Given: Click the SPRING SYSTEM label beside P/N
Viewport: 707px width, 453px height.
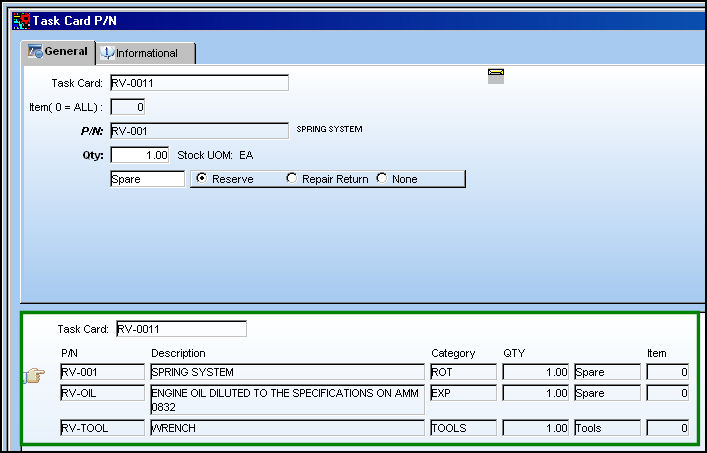Looking at the screenshot, I should (x=329, y=129).
